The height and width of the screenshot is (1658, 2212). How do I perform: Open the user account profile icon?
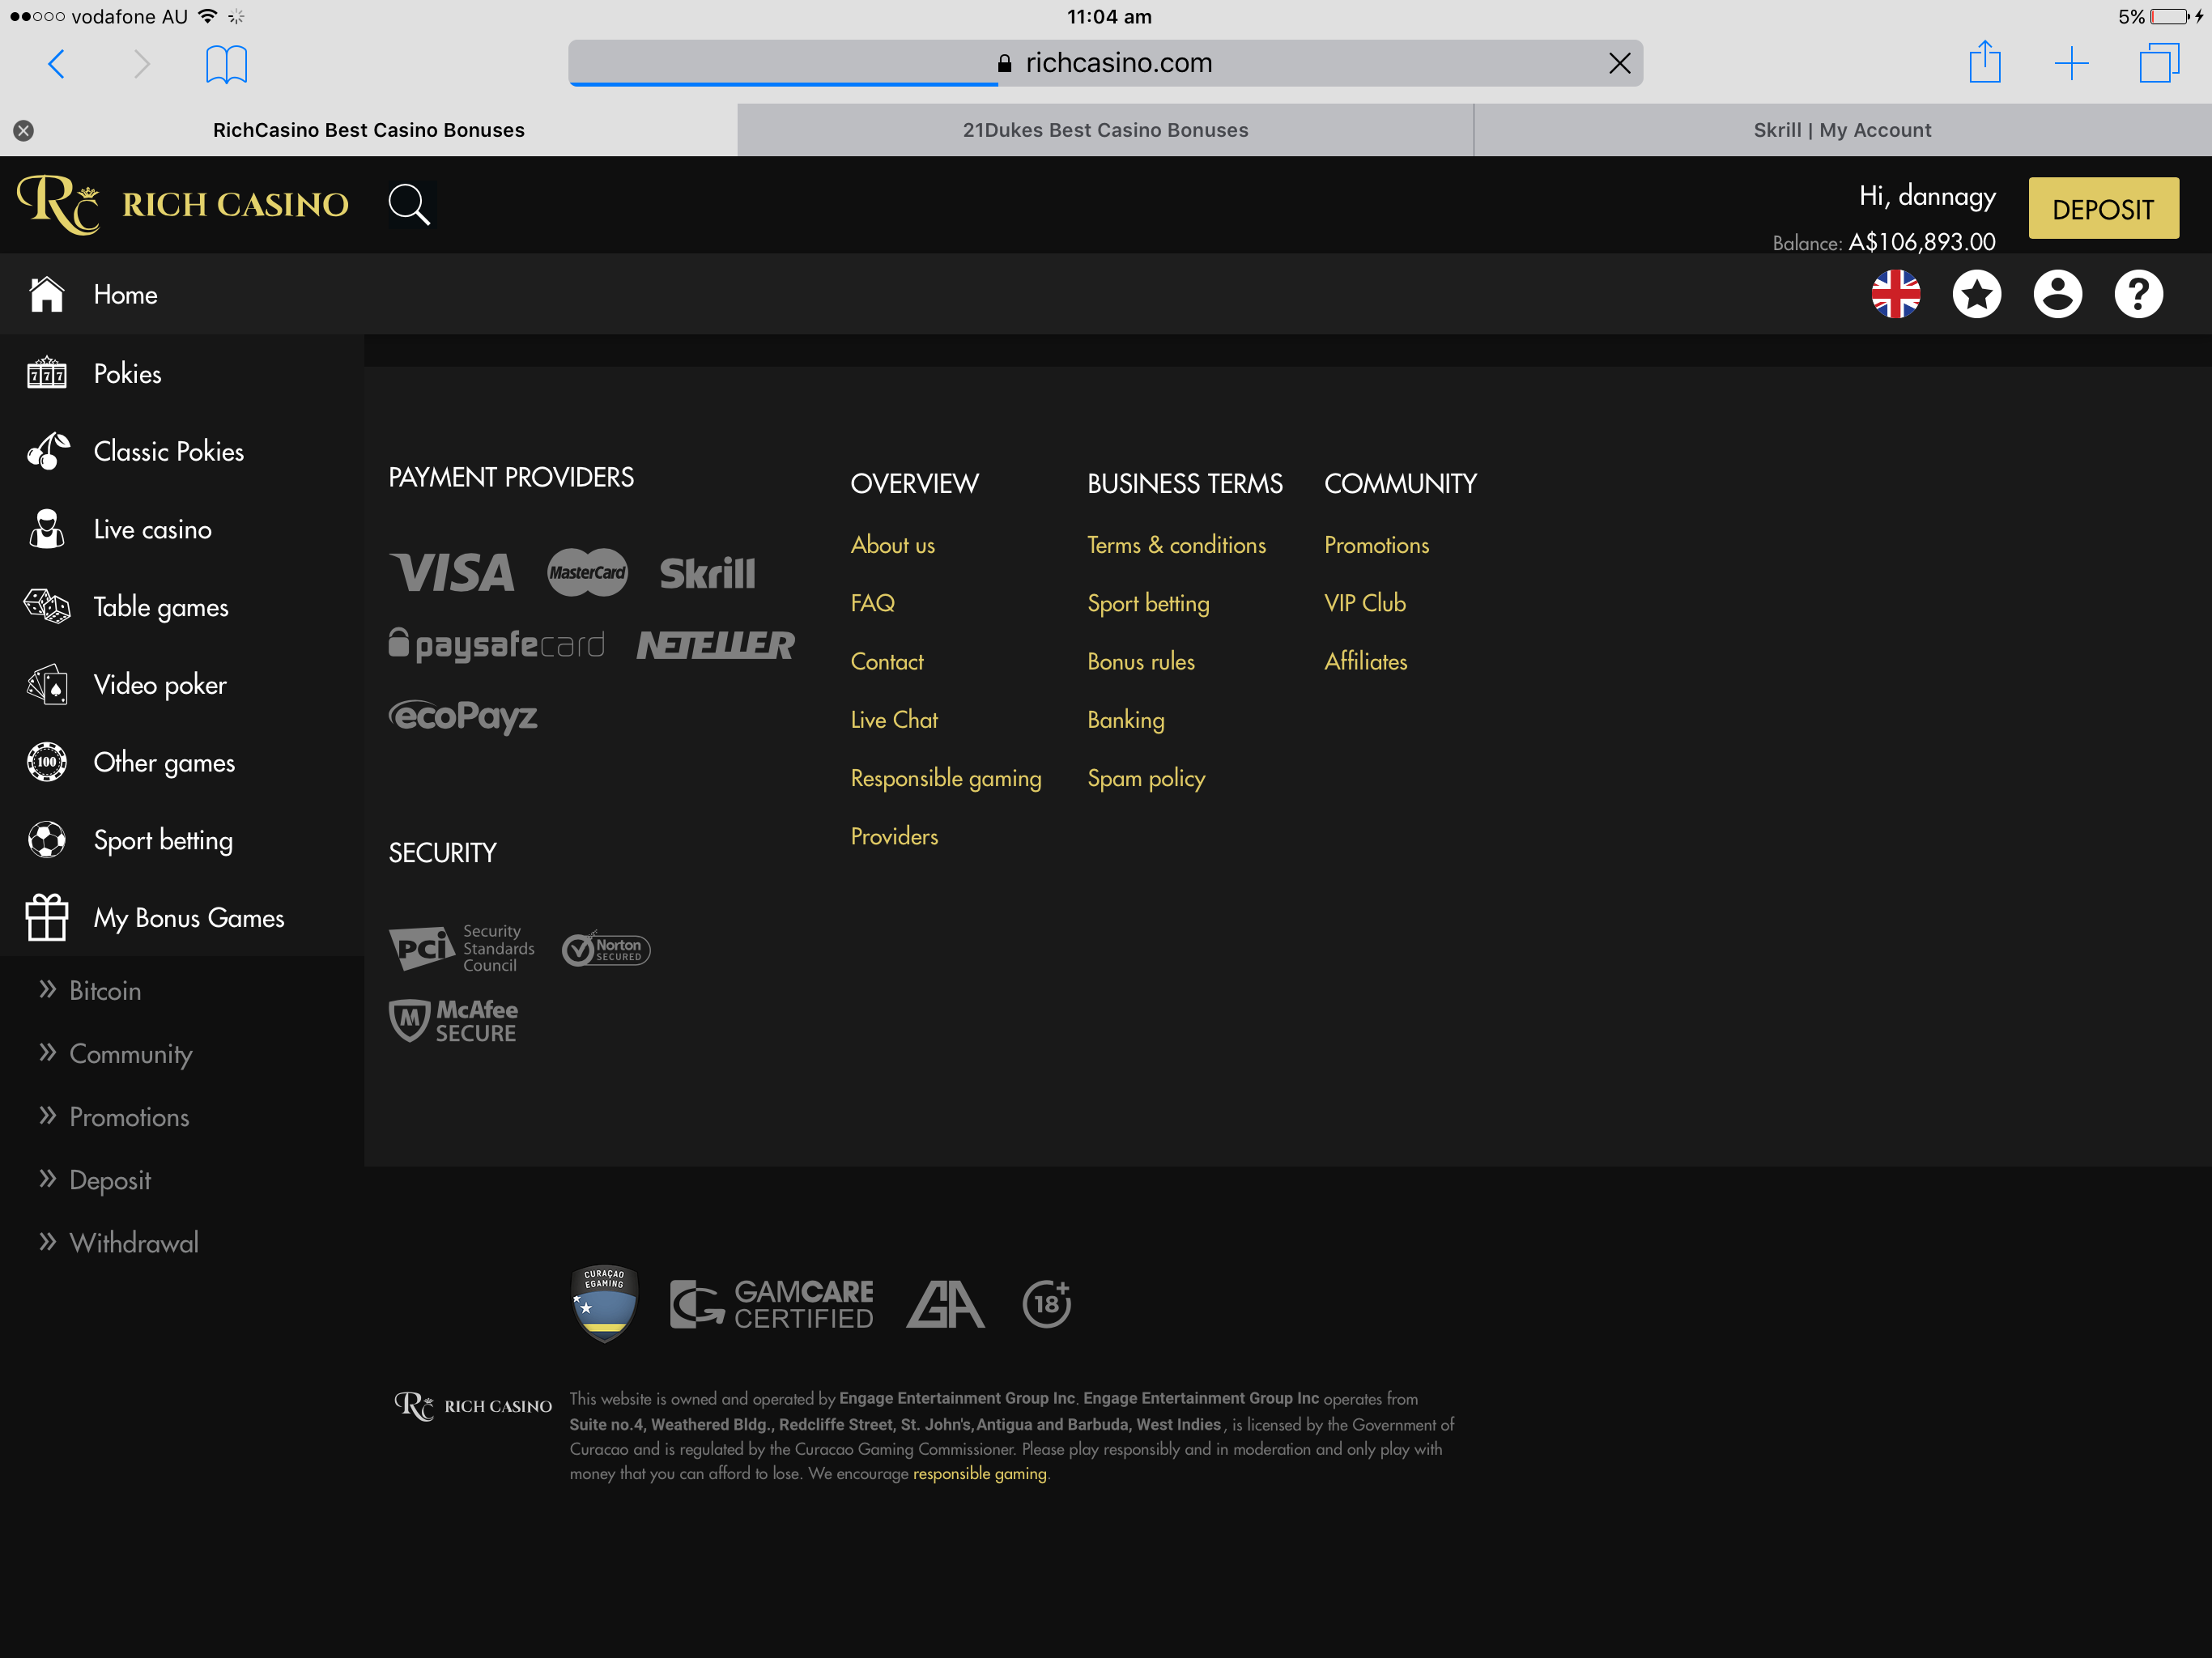pyautogui.click(x=2057, y=294)
